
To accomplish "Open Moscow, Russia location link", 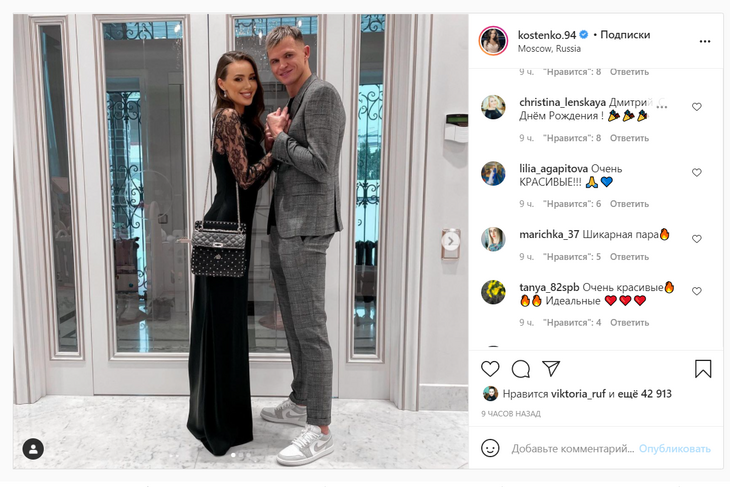I will click(549, 48).
